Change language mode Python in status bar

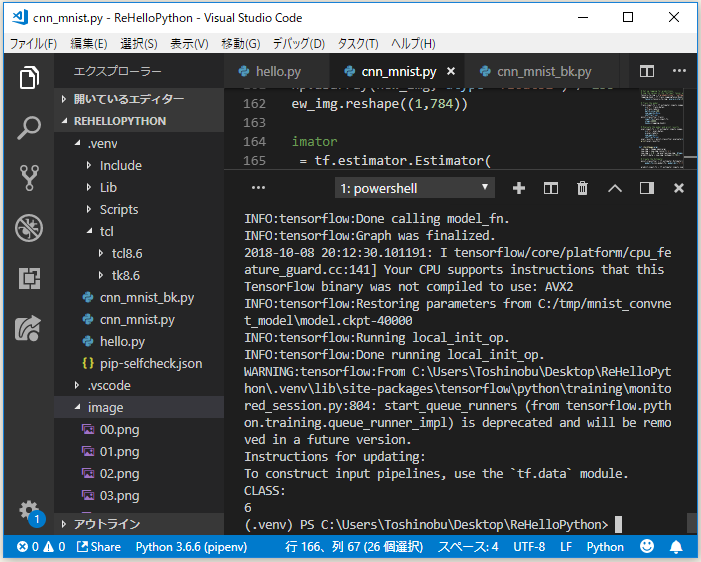click(x=605, y=547)
